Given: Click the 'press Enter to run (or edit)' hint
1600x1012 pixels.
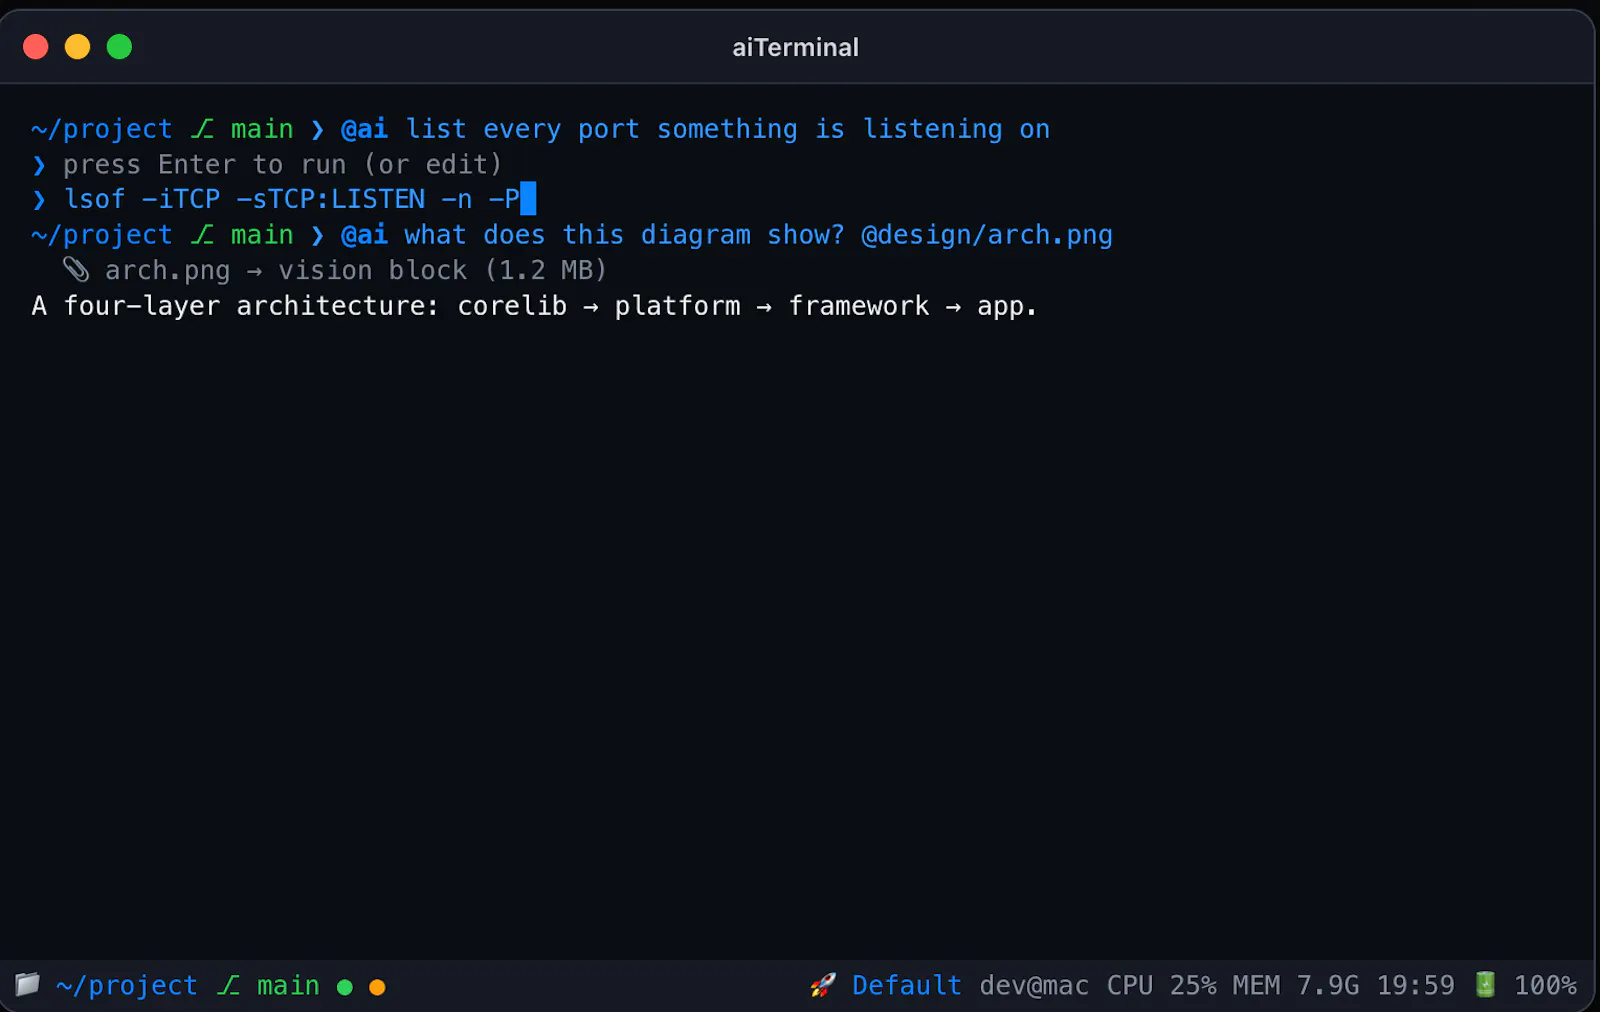Looking at the screenshot, I should (x=282, y=164).
